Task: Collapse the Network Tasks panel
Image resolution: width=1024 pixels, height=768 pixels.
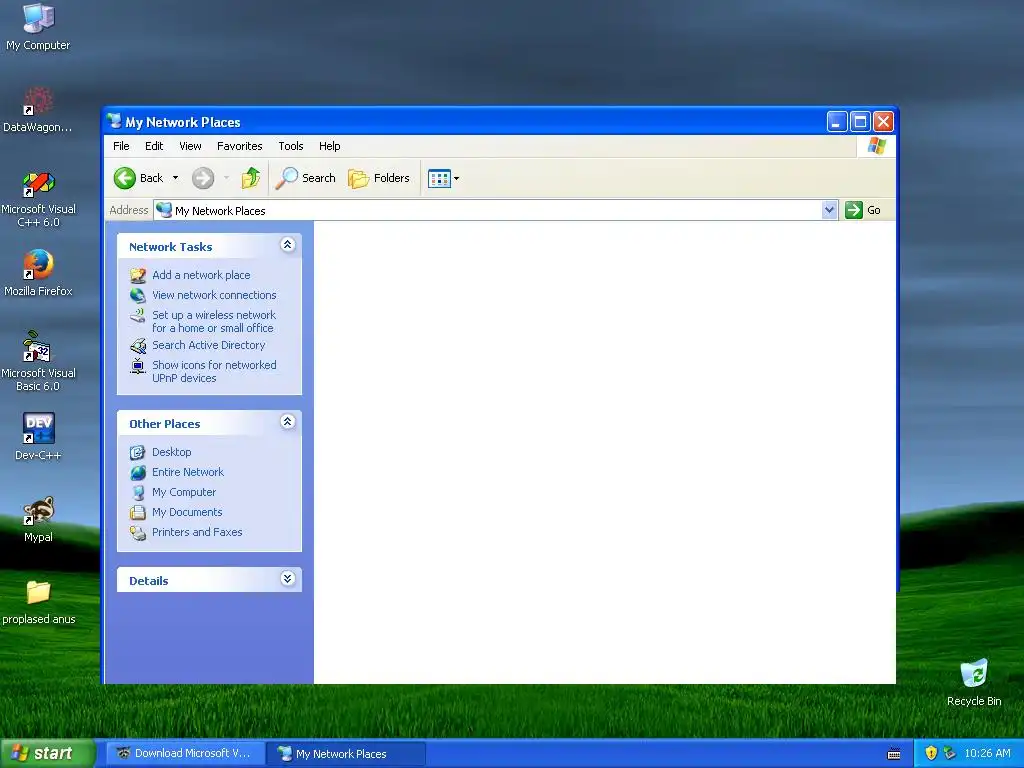Action: [x=287, y=245]
